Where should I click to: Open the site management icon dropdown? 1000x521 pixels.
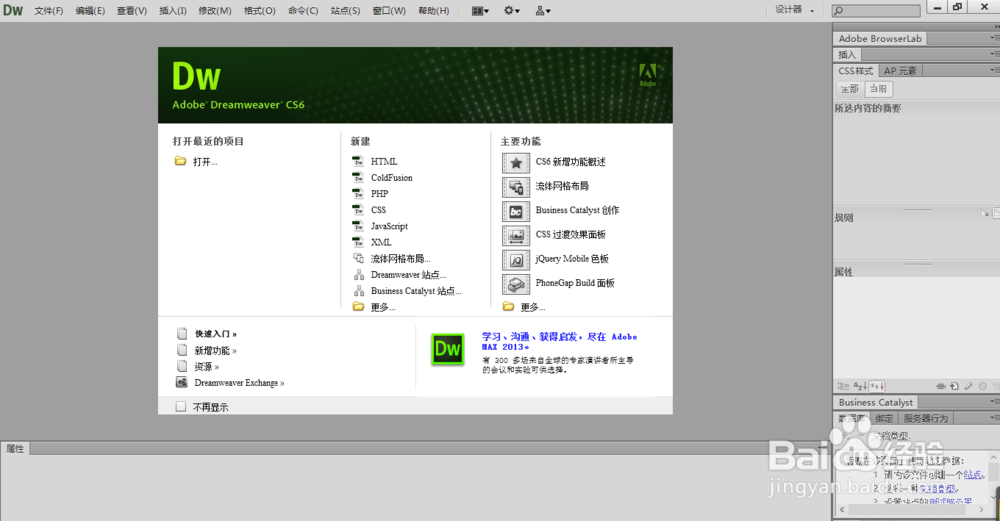(543, 11)
